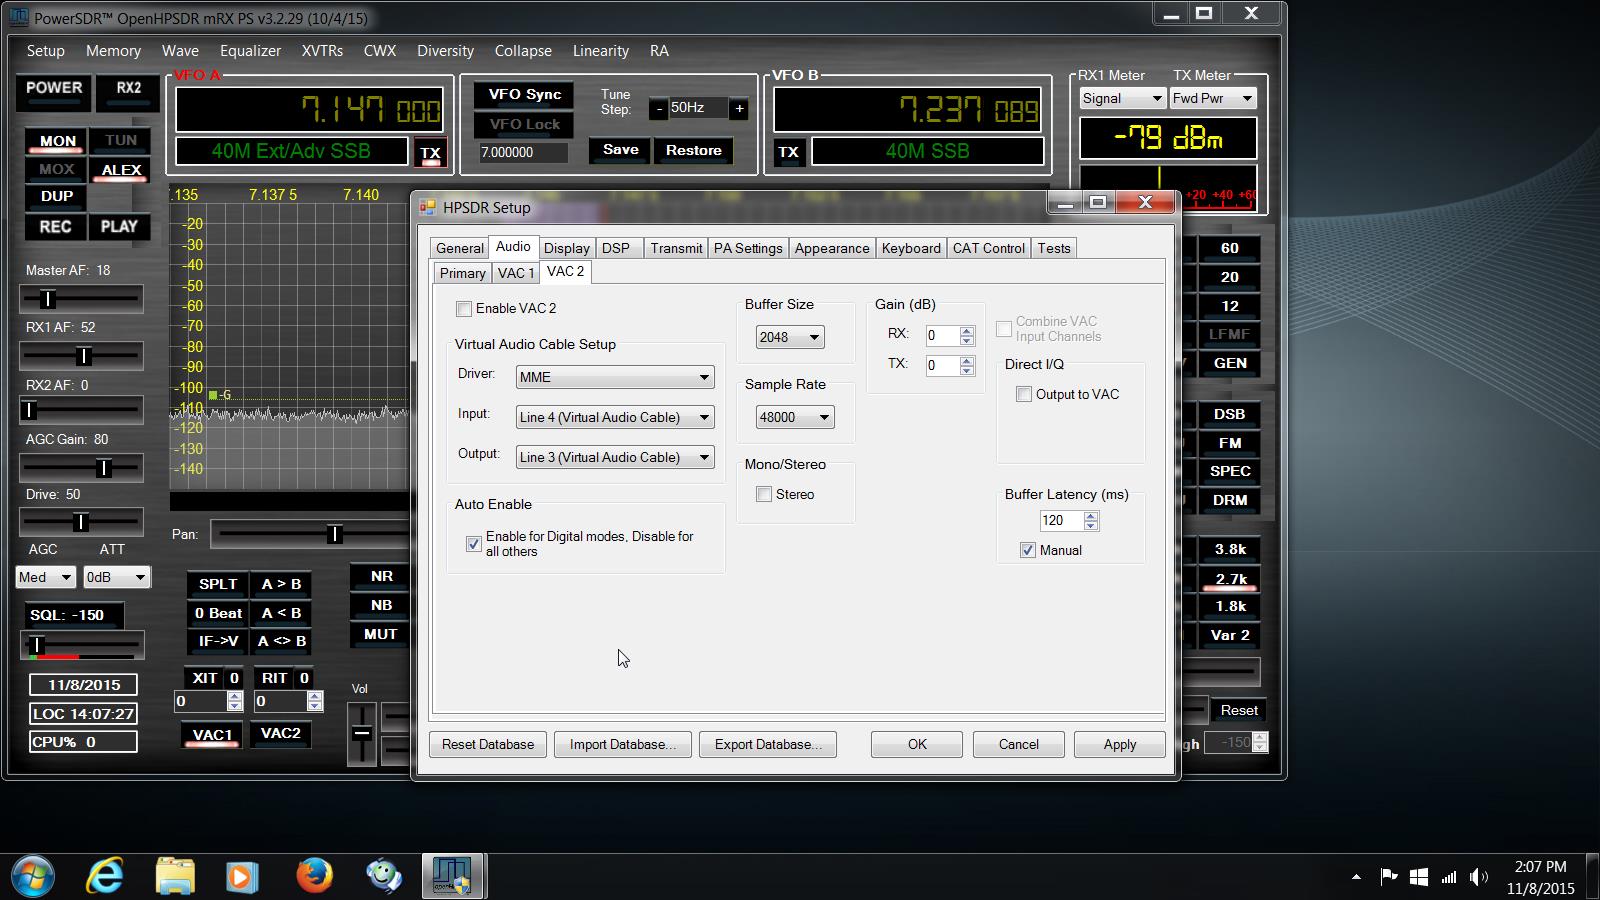1600x900 pixels.
Task: Click the PowerSDR taskbar icon
Action: [x=453, y=876]
